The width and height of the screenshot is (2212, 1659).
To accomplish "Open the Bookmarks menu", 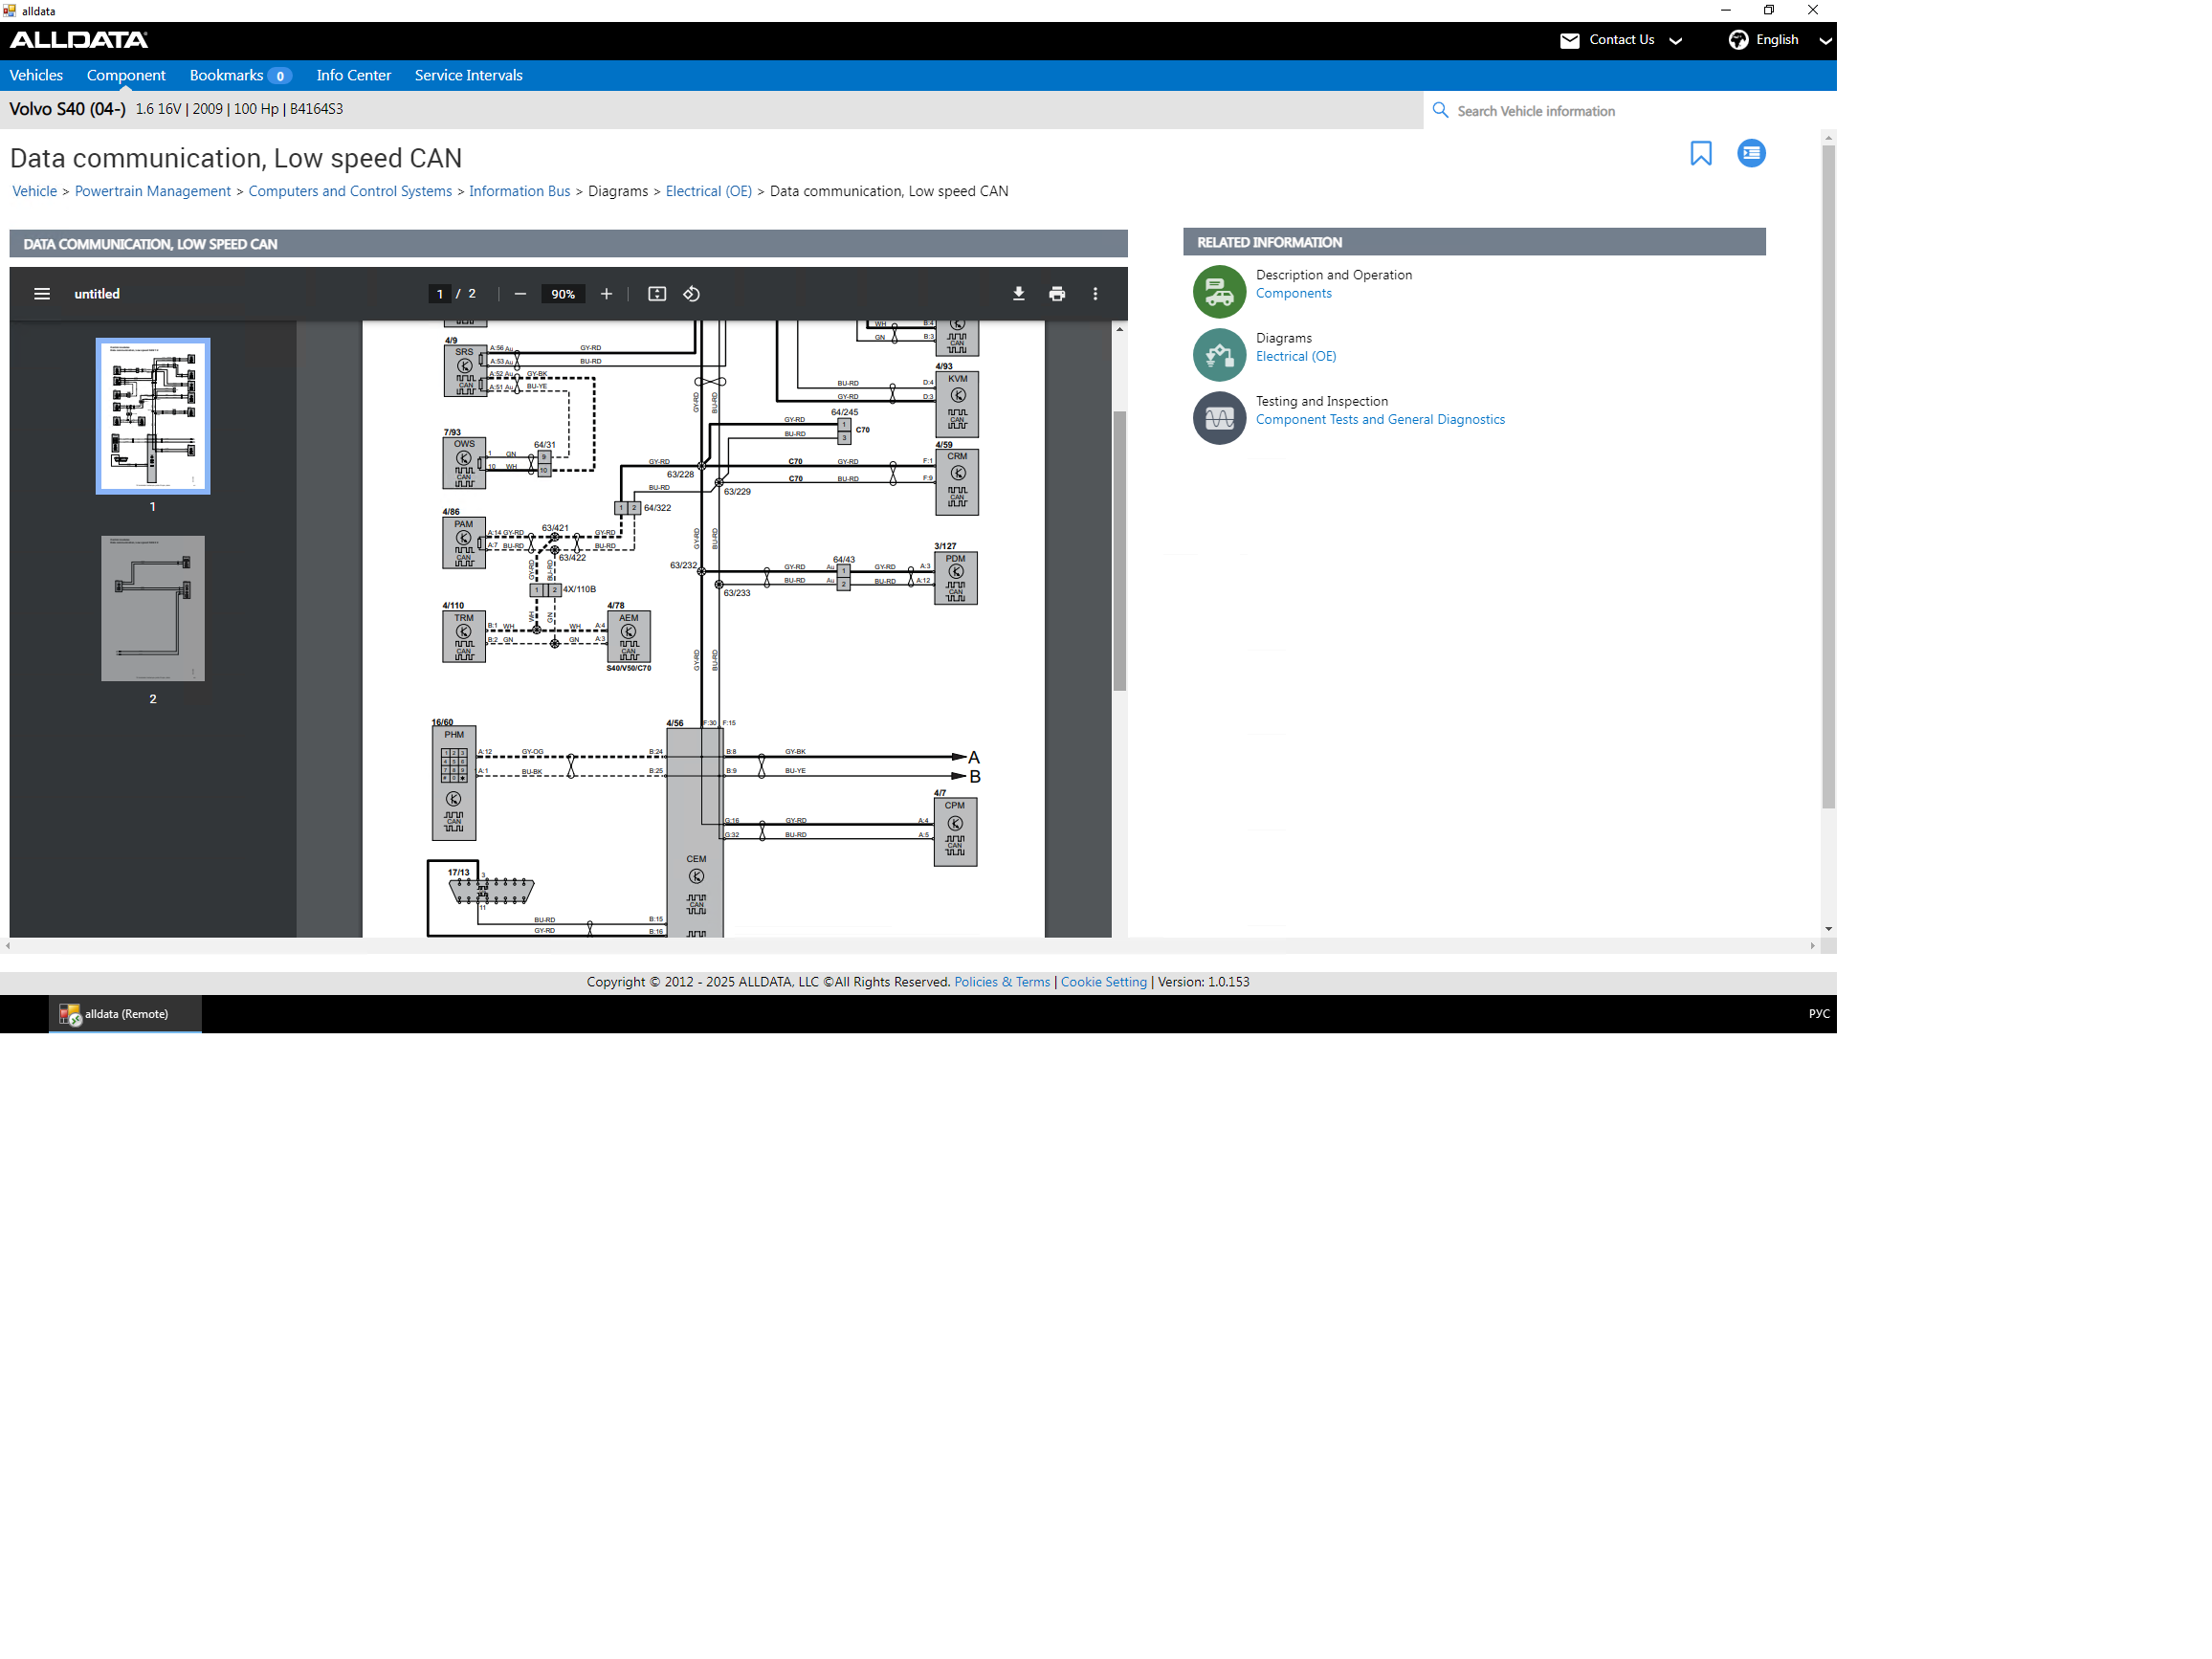I will (240, 75).
